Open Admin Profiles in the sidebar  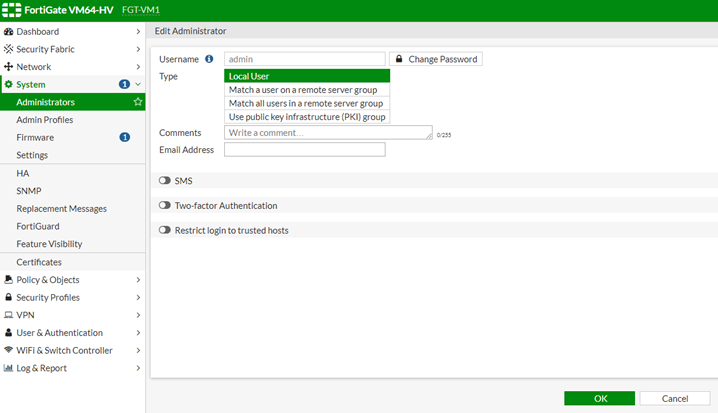44,120
